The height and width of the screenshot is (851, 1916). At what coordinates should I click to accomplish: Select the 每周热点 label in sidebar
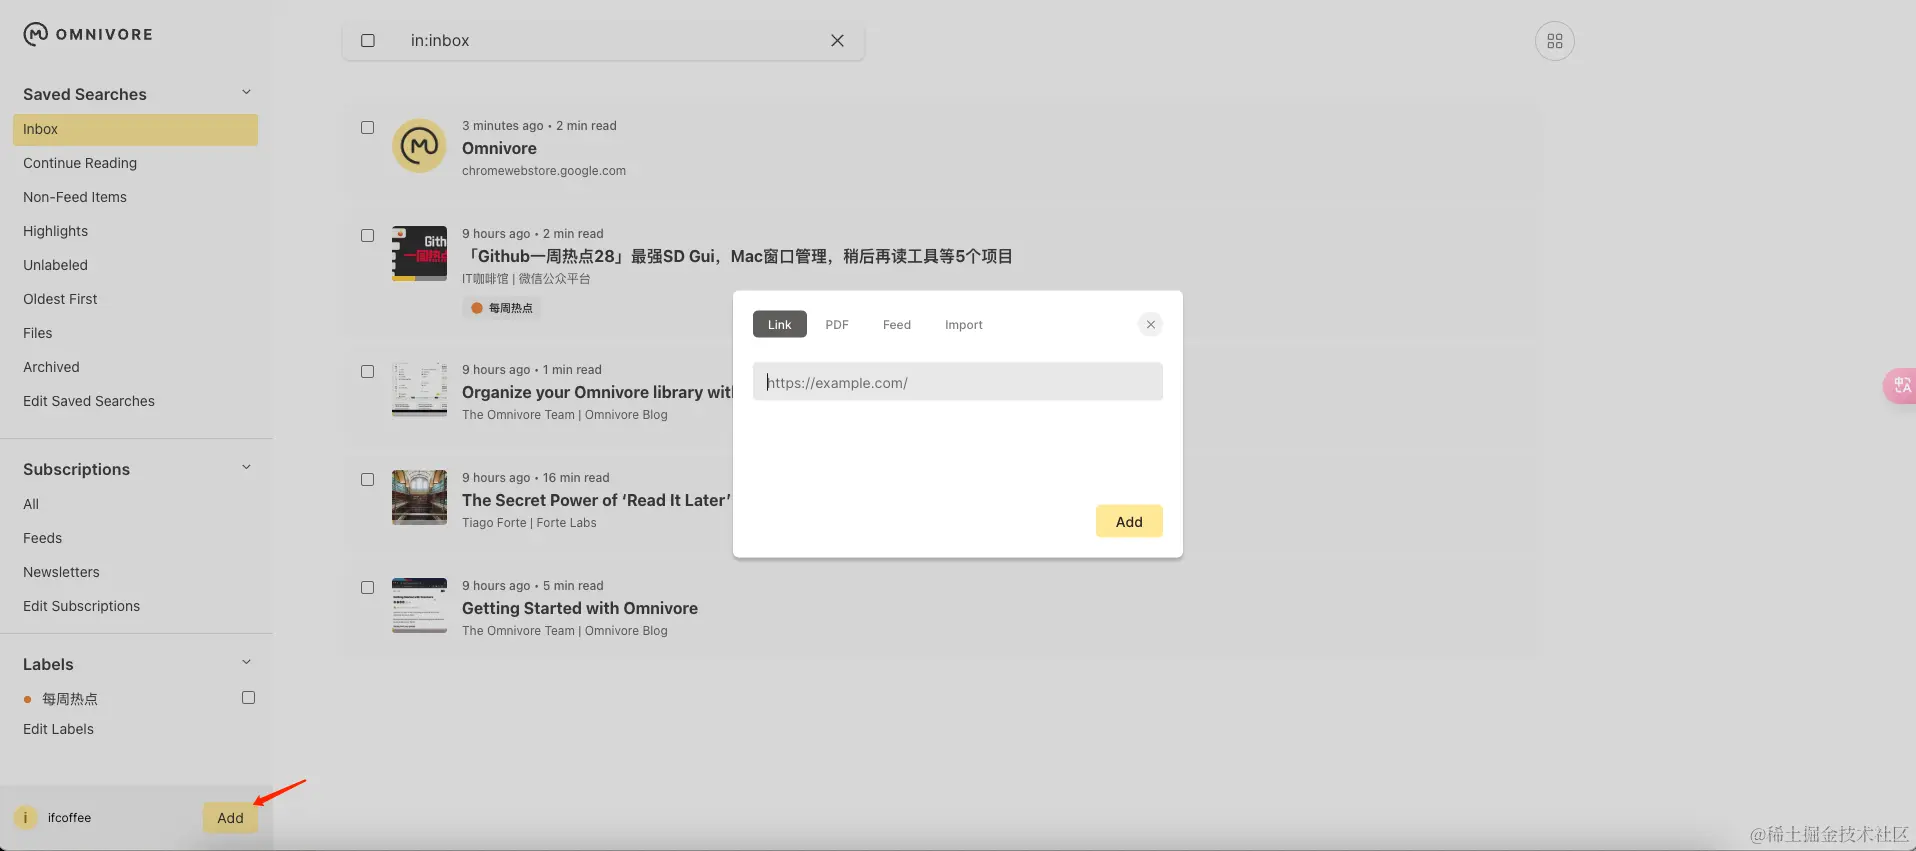pyautogui.click(x=69, y=699)
